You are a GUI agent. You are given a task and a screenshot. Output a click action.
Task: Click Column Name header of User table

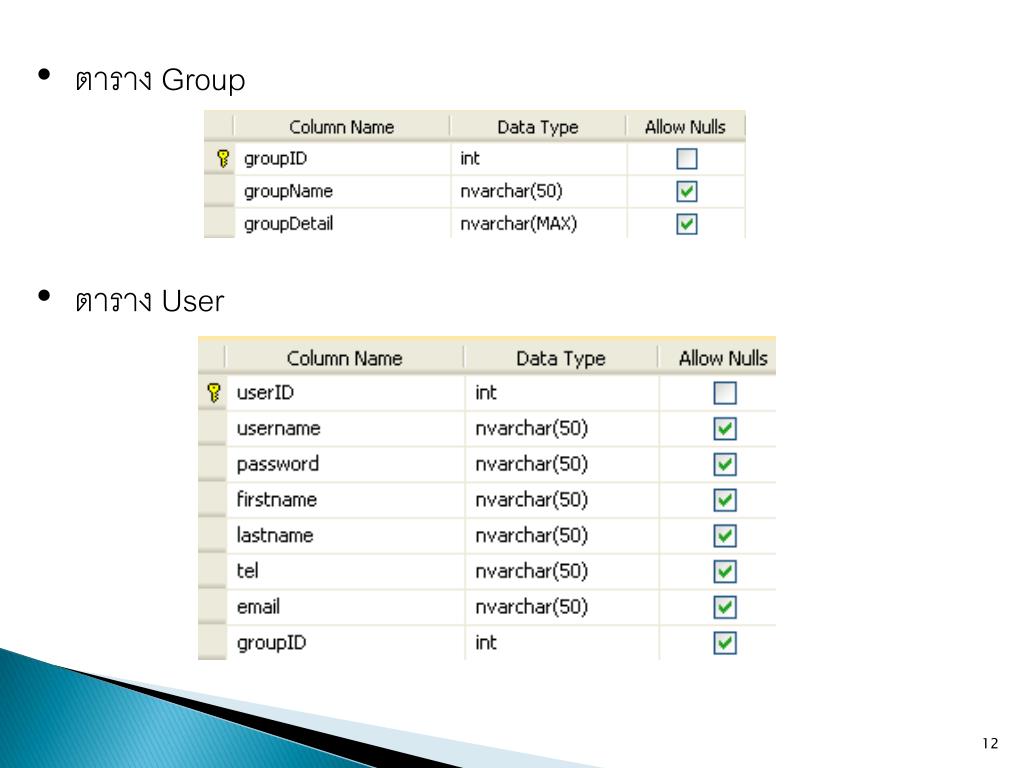[x=344, y=358]
